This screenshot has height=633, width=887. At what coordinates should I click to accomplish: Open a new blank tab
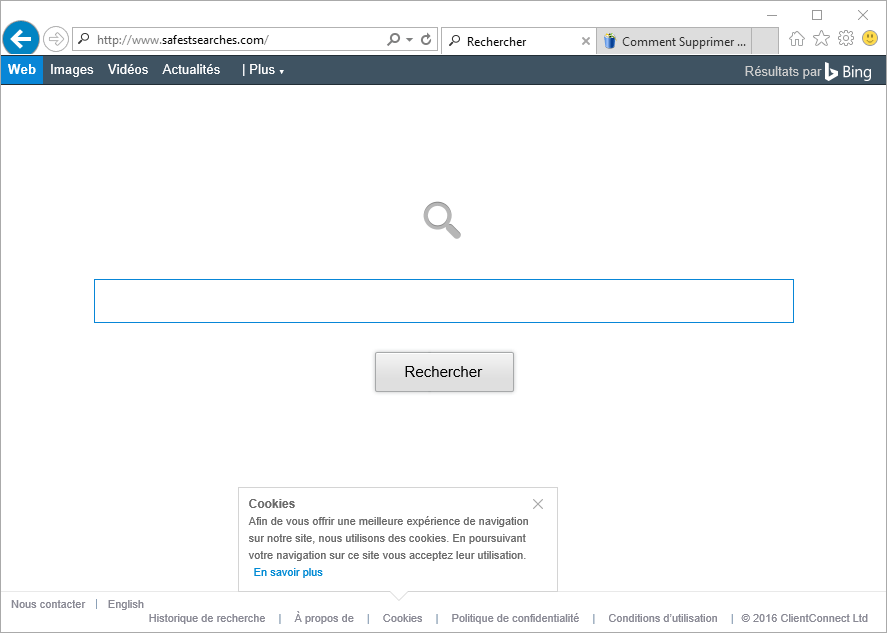pyautogui.click(x=765, y=41)
